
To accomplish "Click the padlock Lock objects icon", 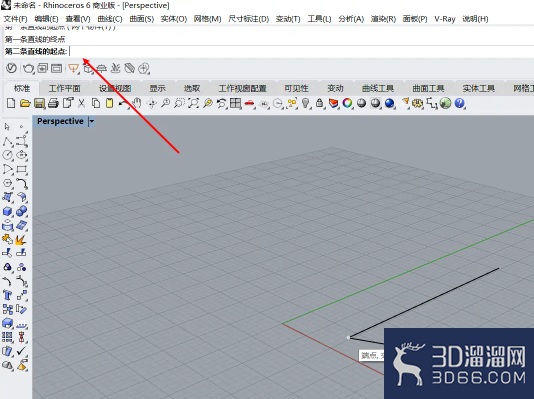I will 319,103.
